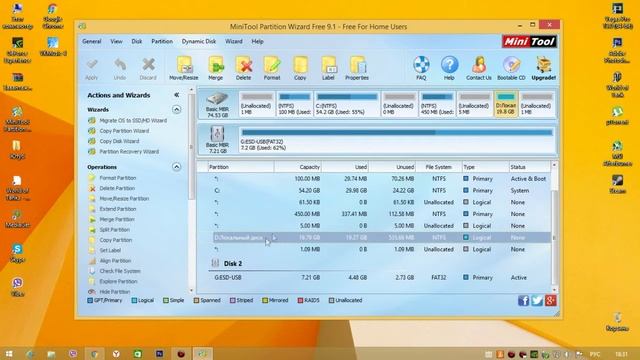Screen dimensions: 640x360
Task: Open Properties from the toolbar
Action: point(357,64)
